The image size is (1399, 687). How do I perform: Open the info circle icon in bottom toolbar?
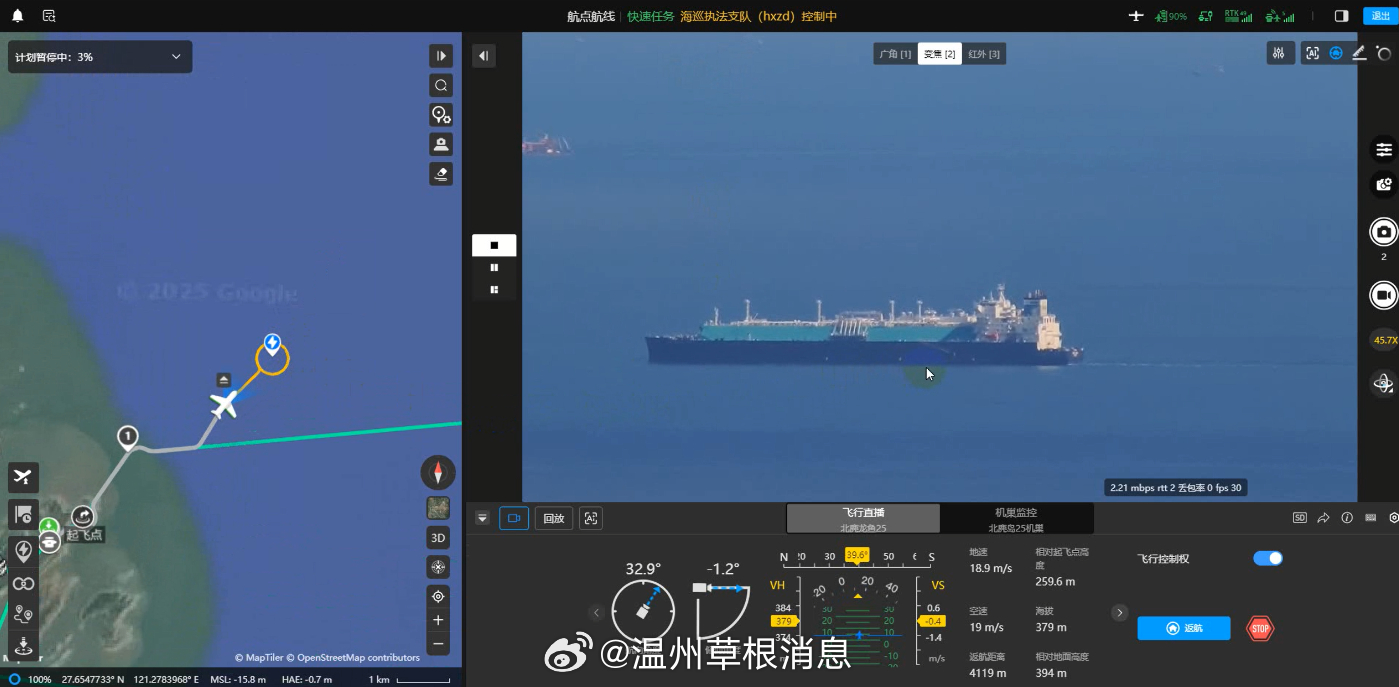point(1347,518)
